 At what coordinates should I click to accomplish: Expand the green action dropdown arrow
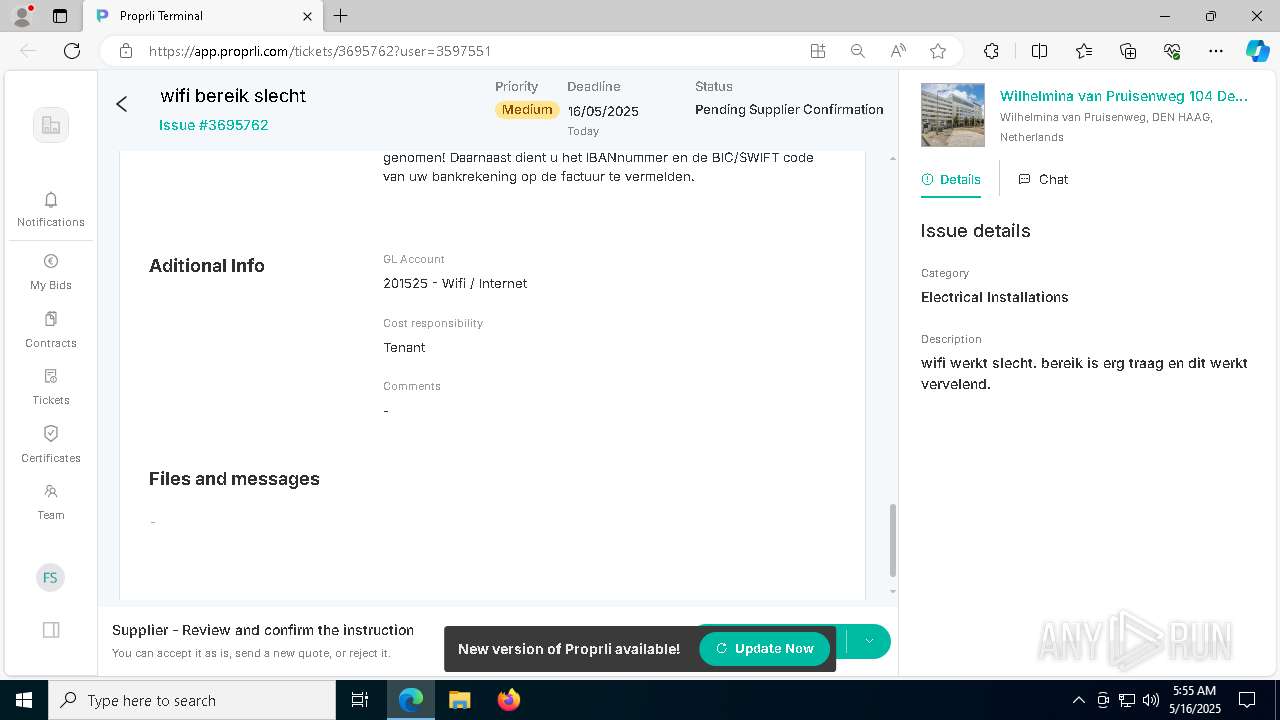(869, 641)
